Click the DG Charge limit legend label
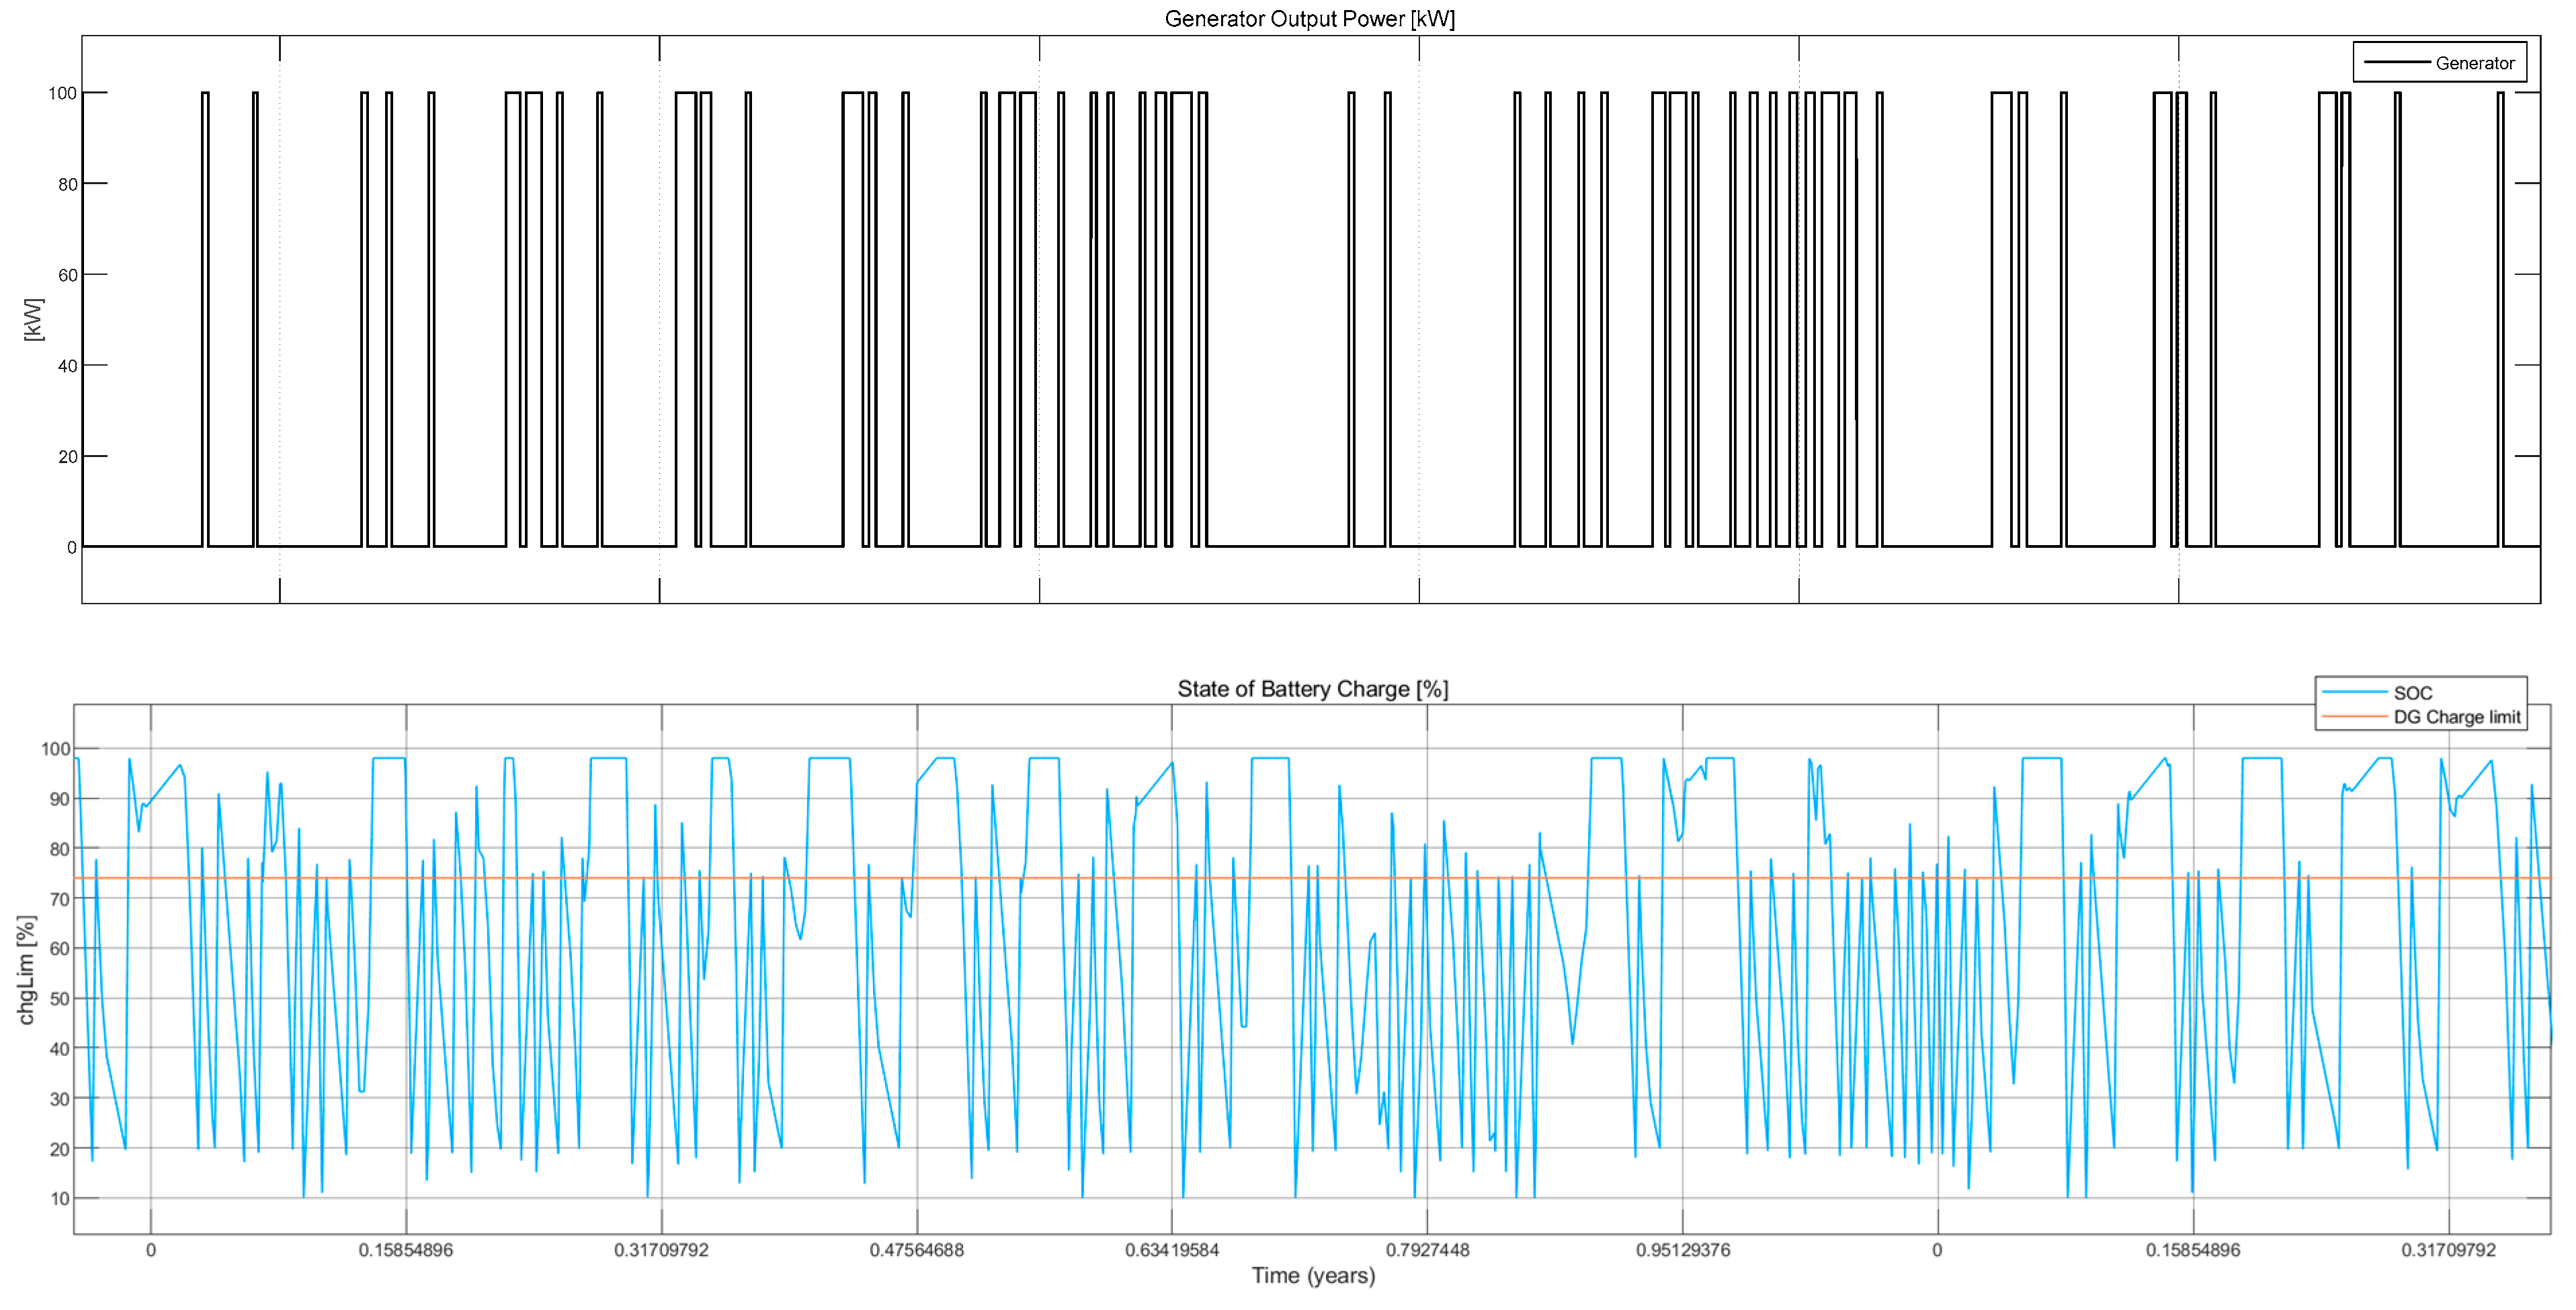This screenshot has height=1310, width=2576. point(2456,717)
